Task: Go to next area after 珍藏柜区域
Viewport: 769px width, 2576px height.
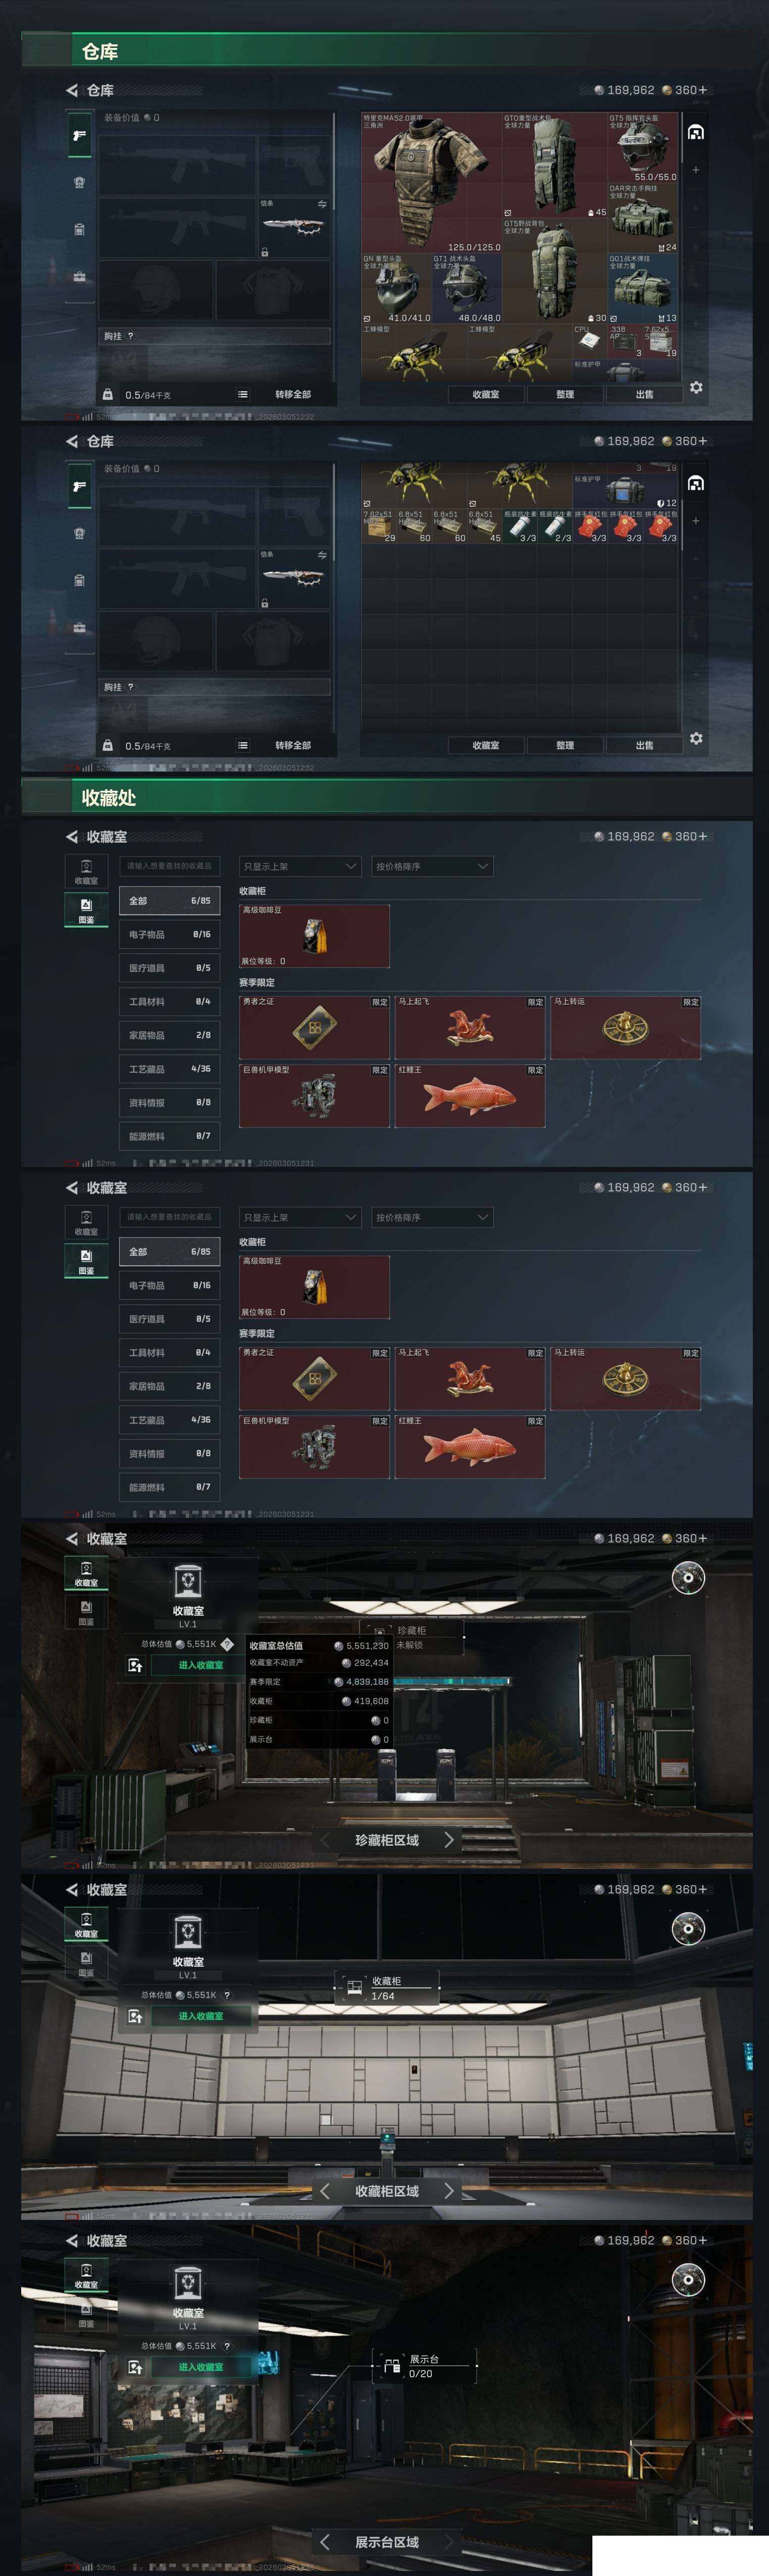Action: (448, 1840)
